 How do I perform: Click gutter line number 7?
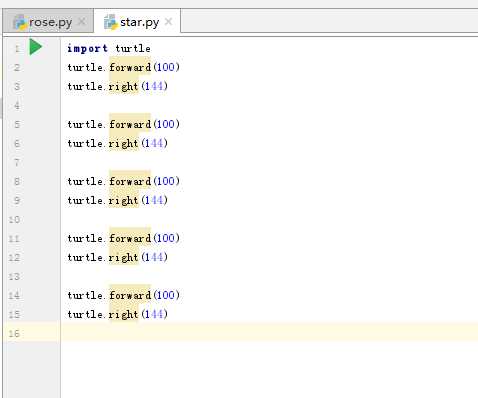[17, 163]
